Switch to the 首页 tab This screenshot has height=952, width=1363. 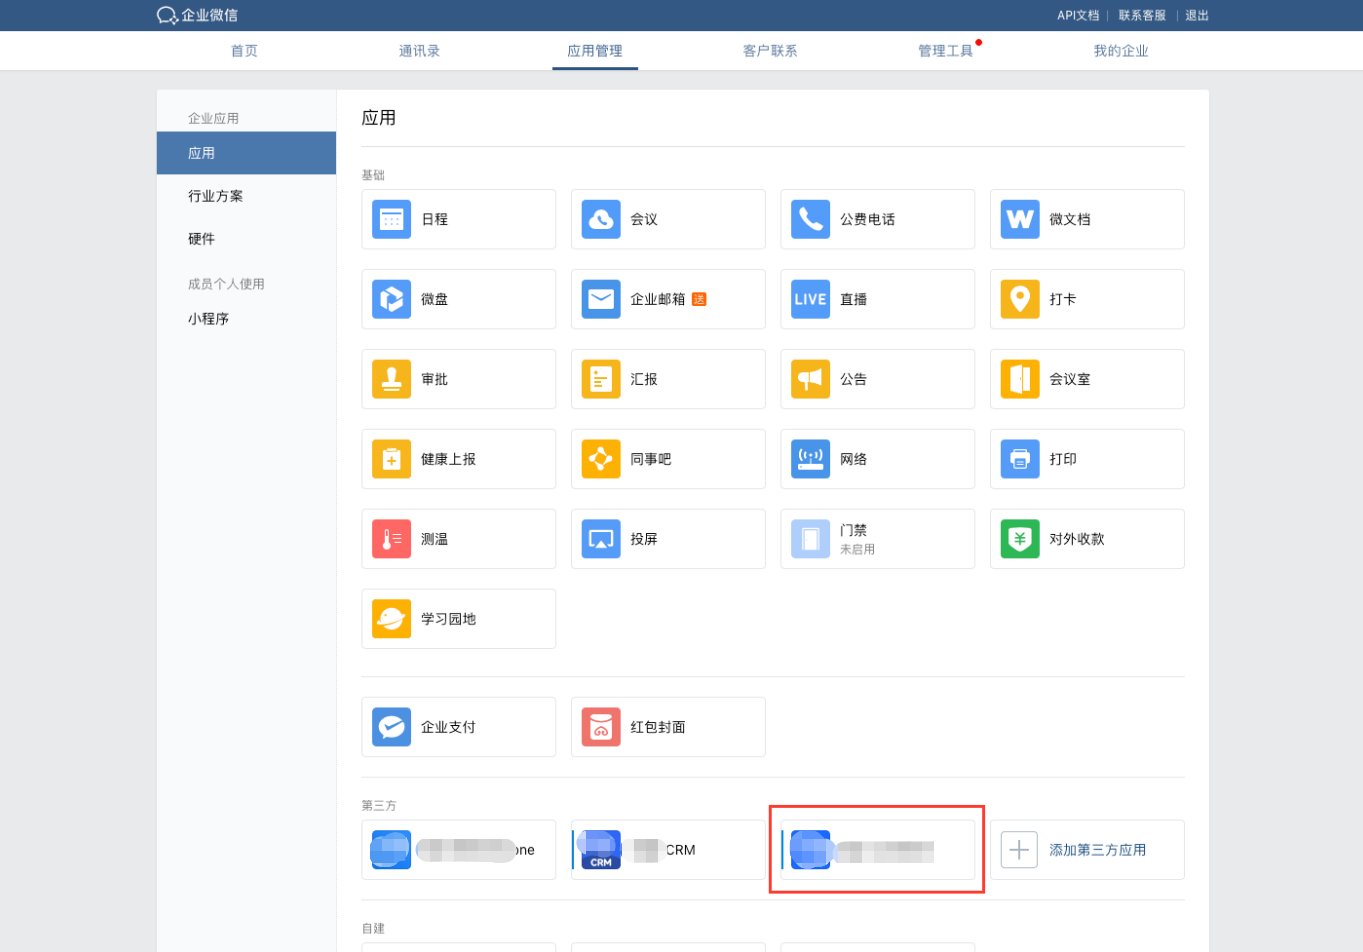click(x=244, y=51)
